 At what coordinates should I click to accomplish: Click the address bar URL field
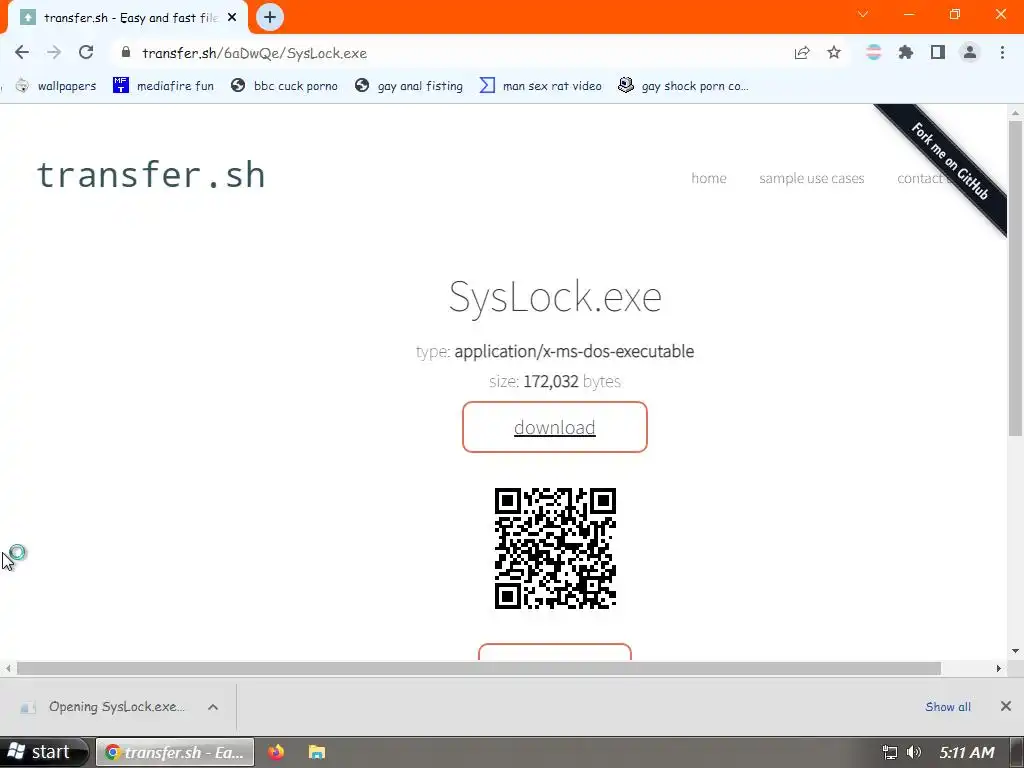[x=451, y=53]
